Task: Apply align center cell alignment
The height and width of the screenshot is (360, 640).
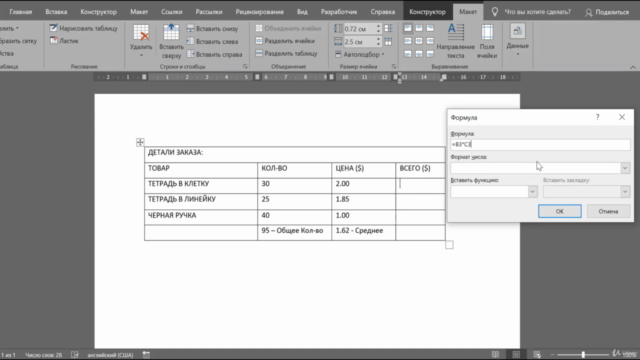Action: pos(419,41)
